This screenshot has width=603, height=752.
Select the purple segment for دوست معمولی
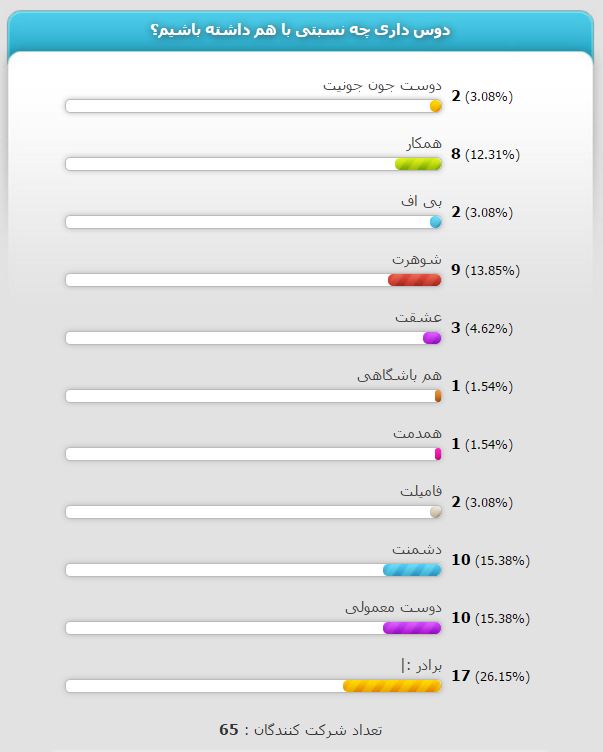[x=412, y=628]
